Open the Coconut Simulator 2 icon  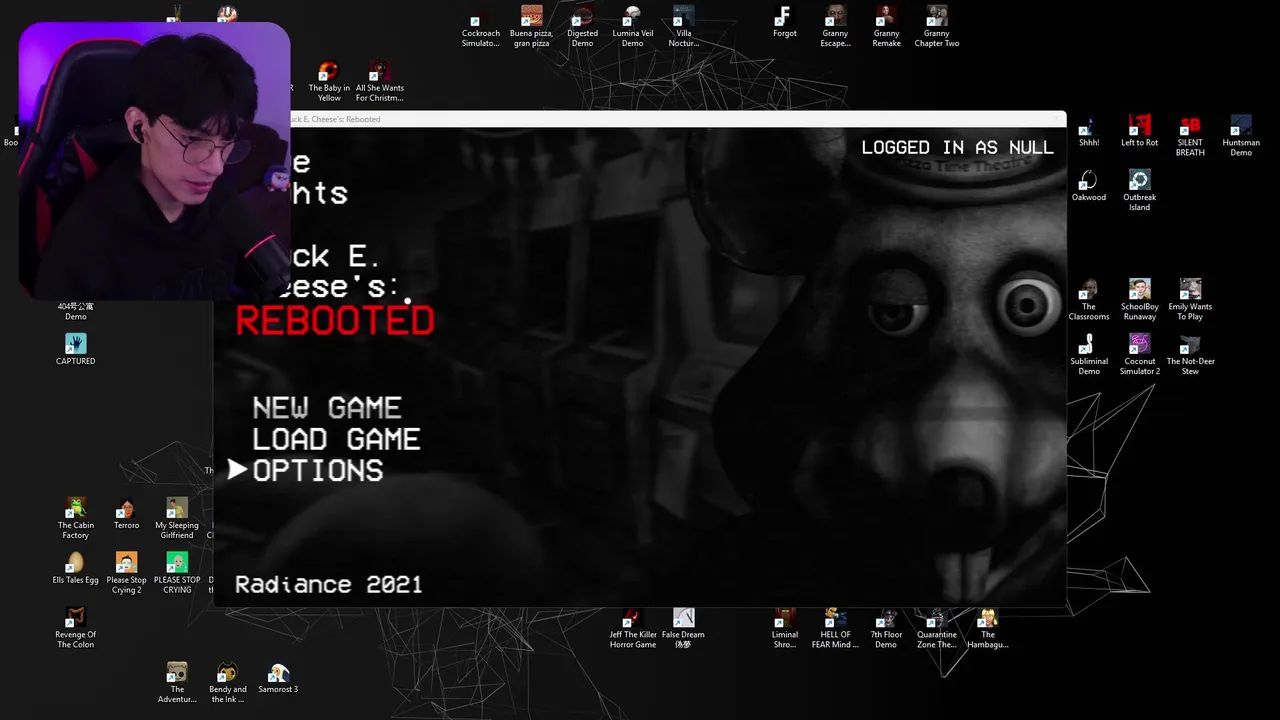pyautogui.click(x=1139, y=355)
